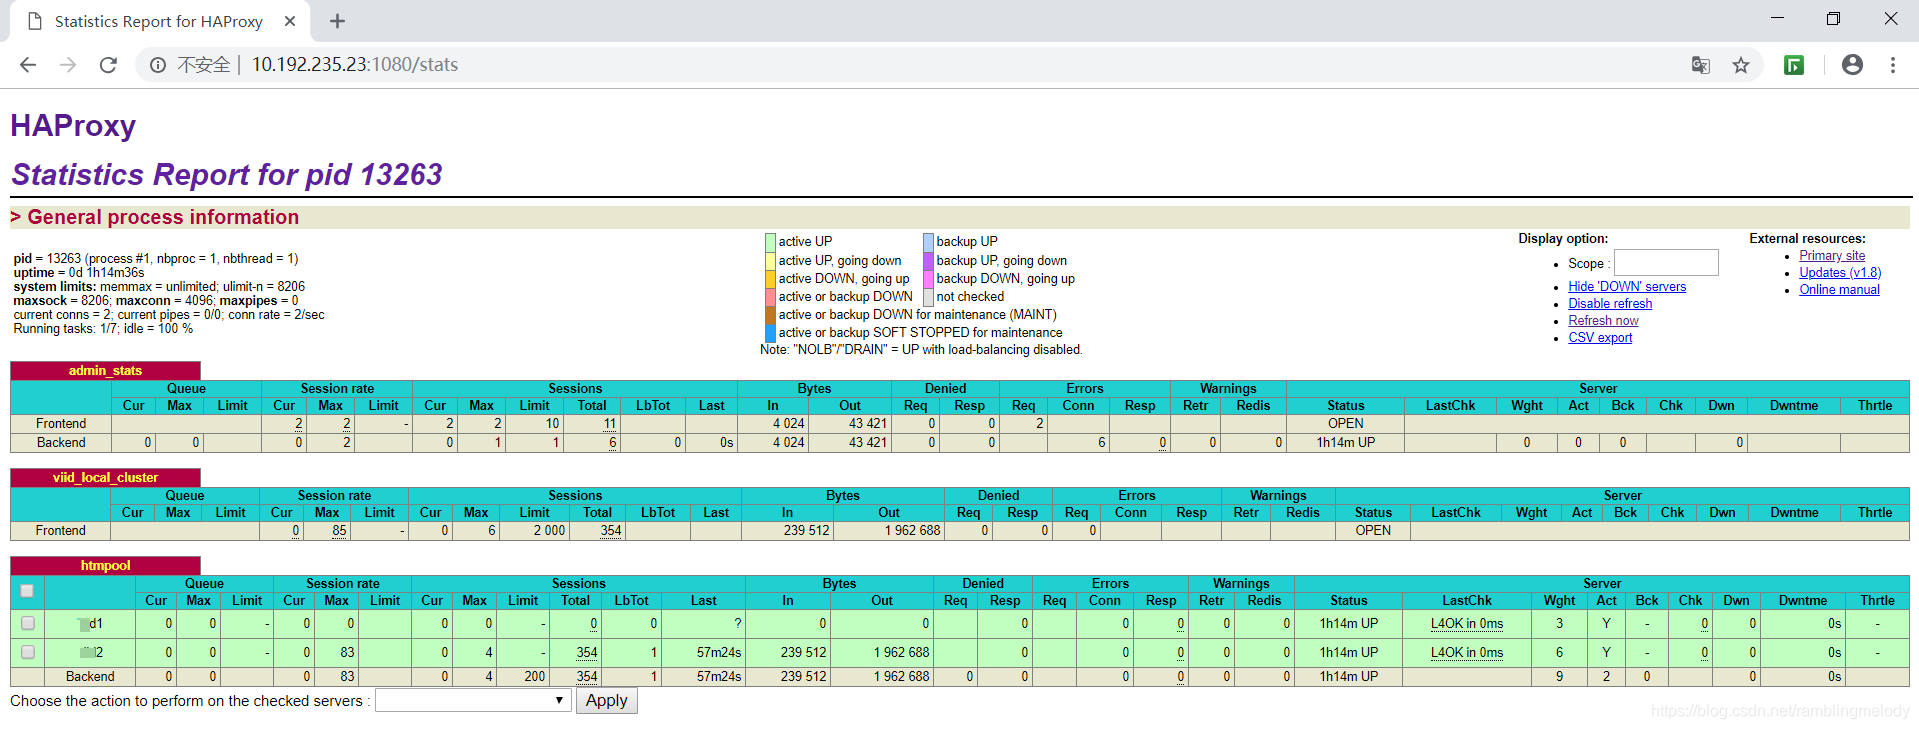Click the 11 sessions total in admin_stats Frontend
The height and width of the screenshot is (729, 1919).
pos(609,424)
